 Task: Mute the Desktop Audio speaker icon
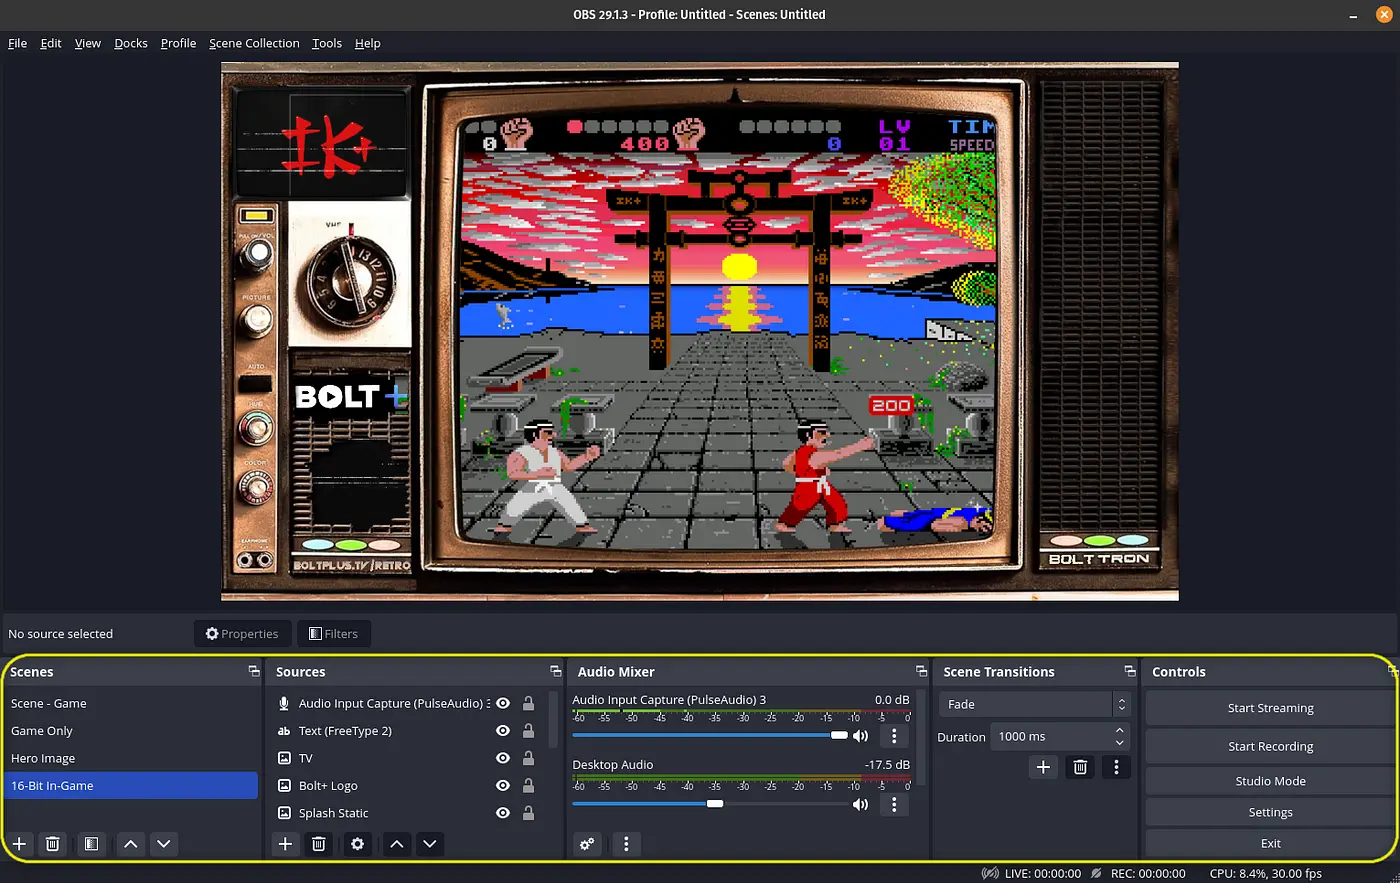(x=860, y=804)
